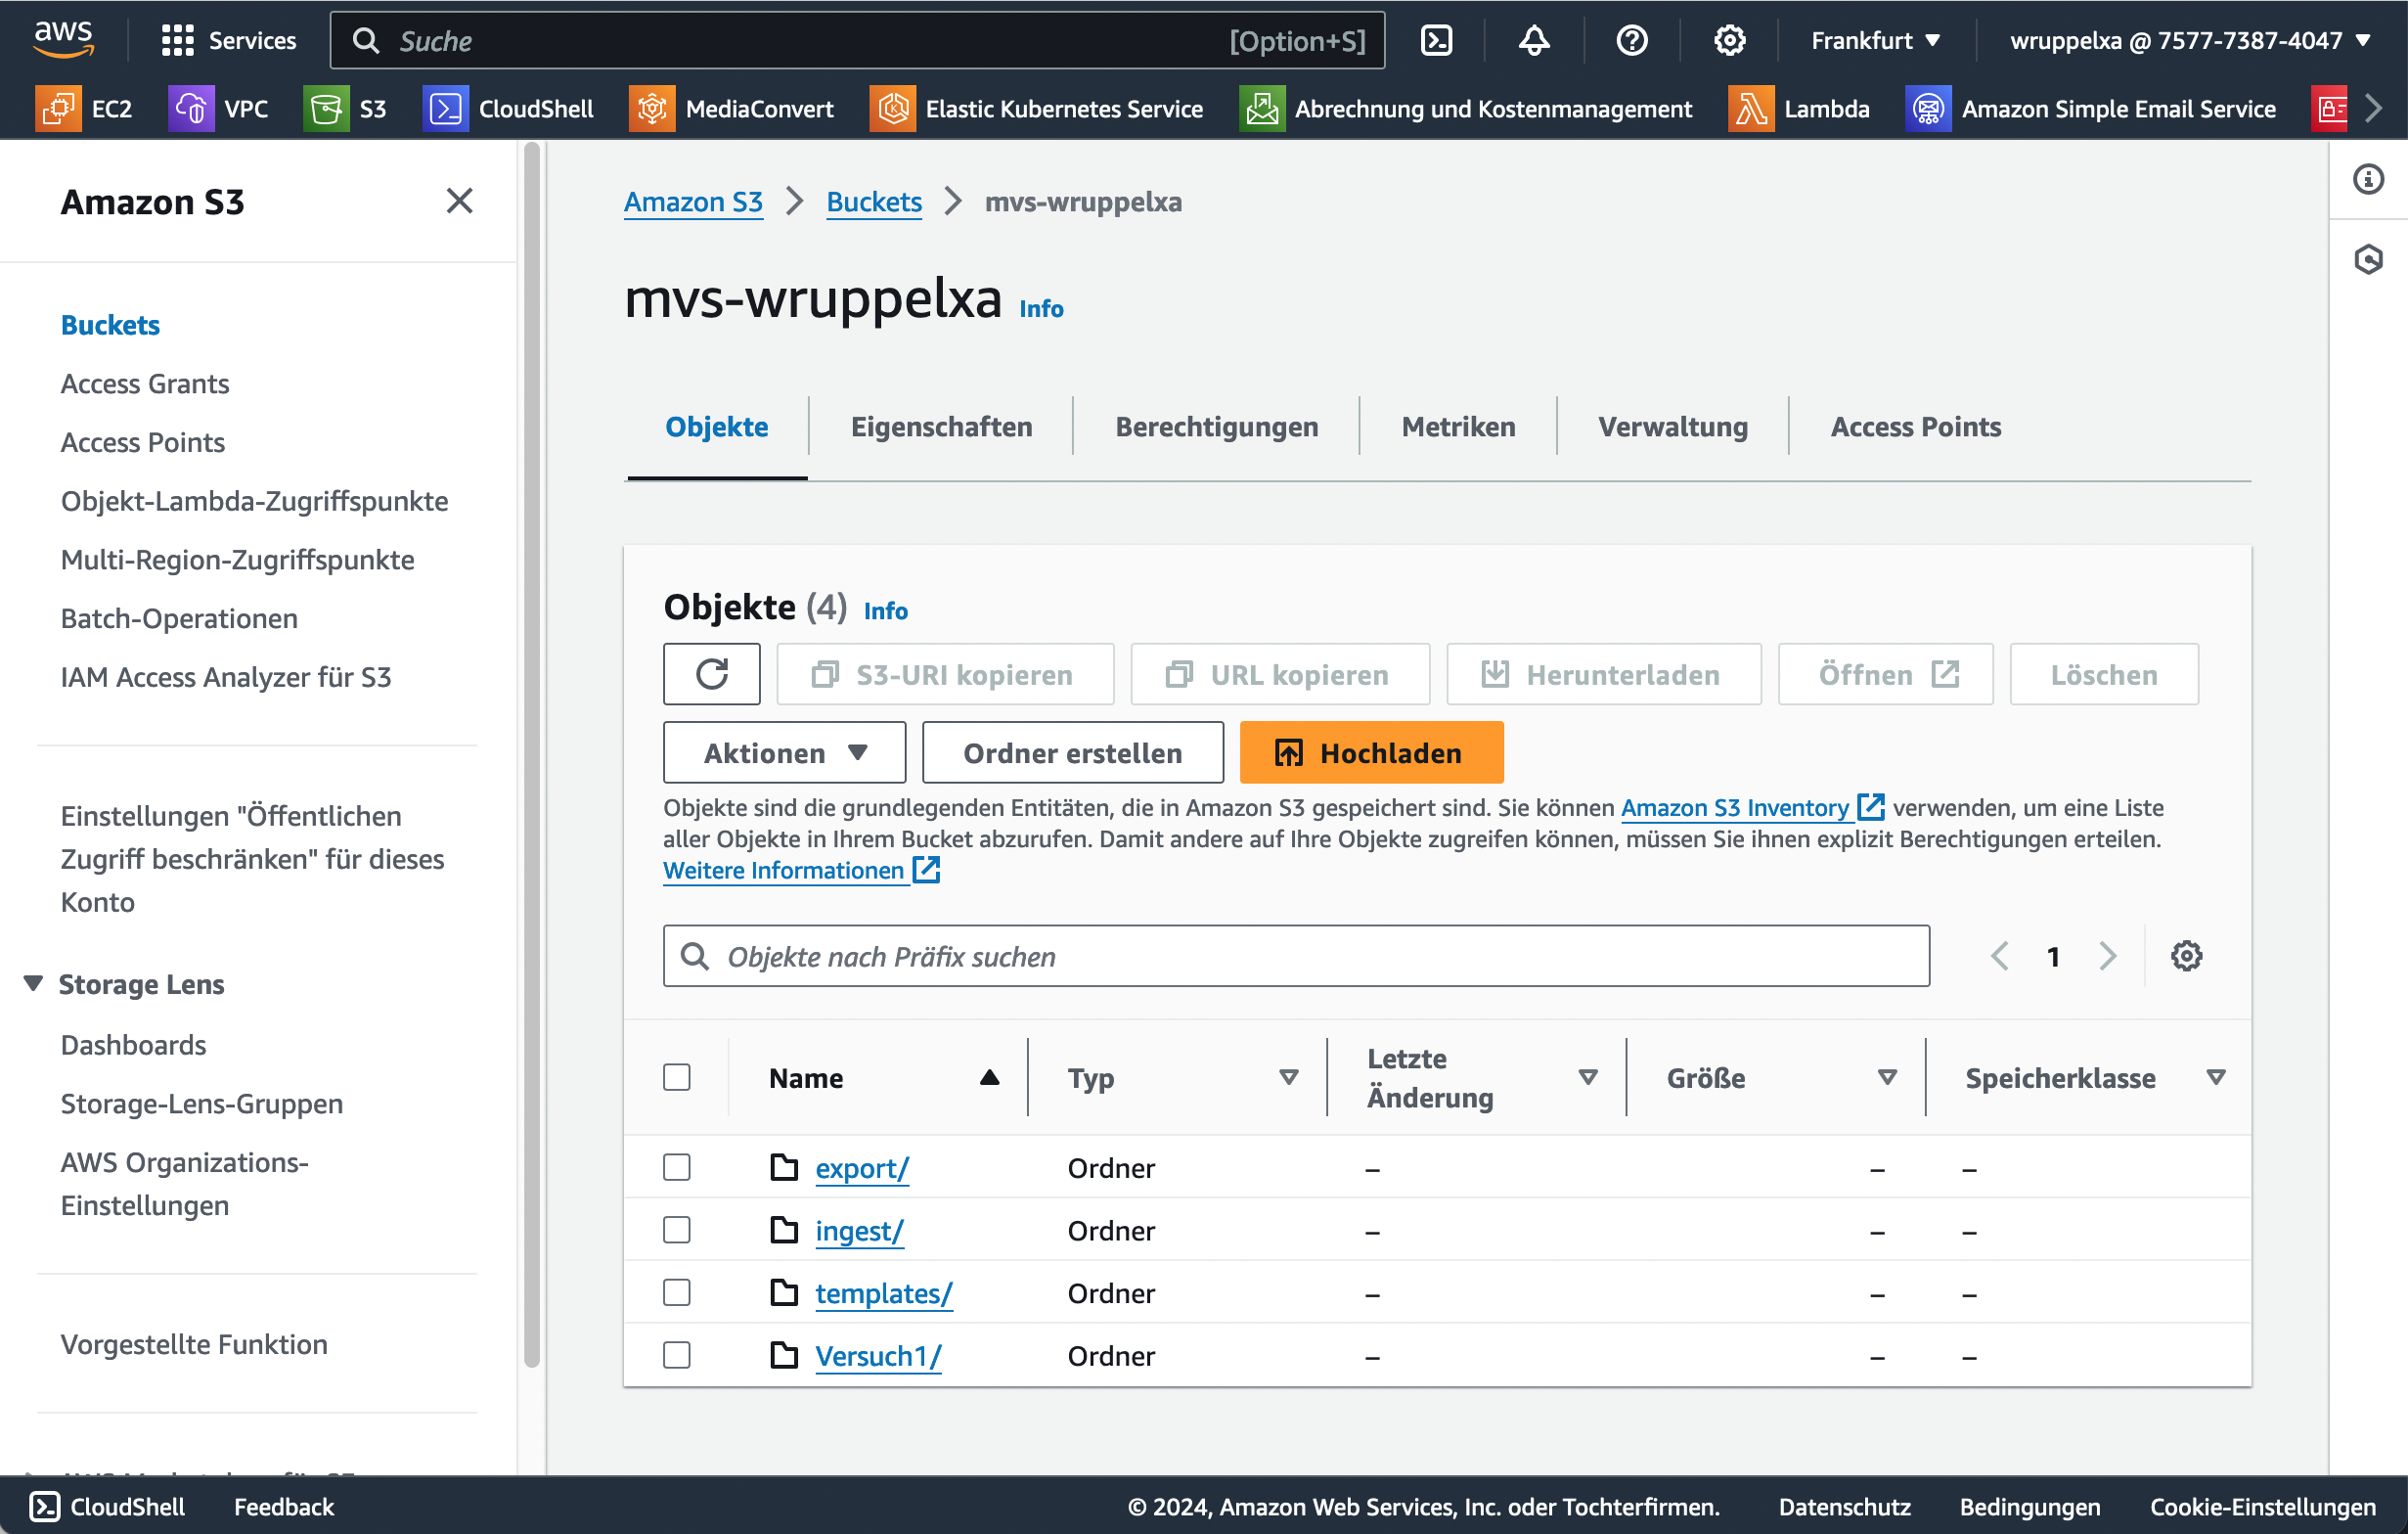Click Ordner erstellen button

pyautogui.click(x=1072, y=752)
